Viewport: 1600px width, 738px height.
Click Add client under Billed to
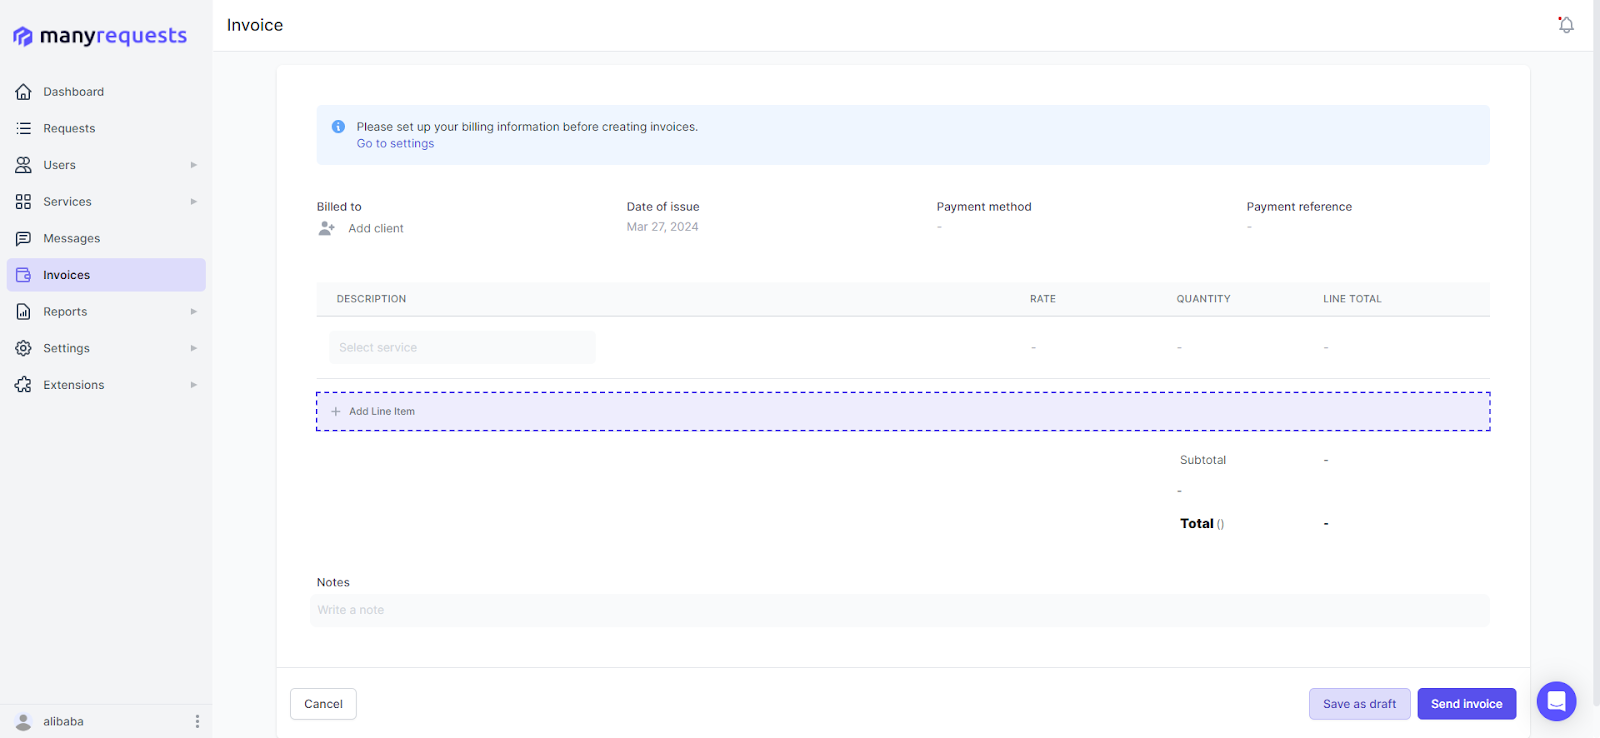tap(376, 228)
